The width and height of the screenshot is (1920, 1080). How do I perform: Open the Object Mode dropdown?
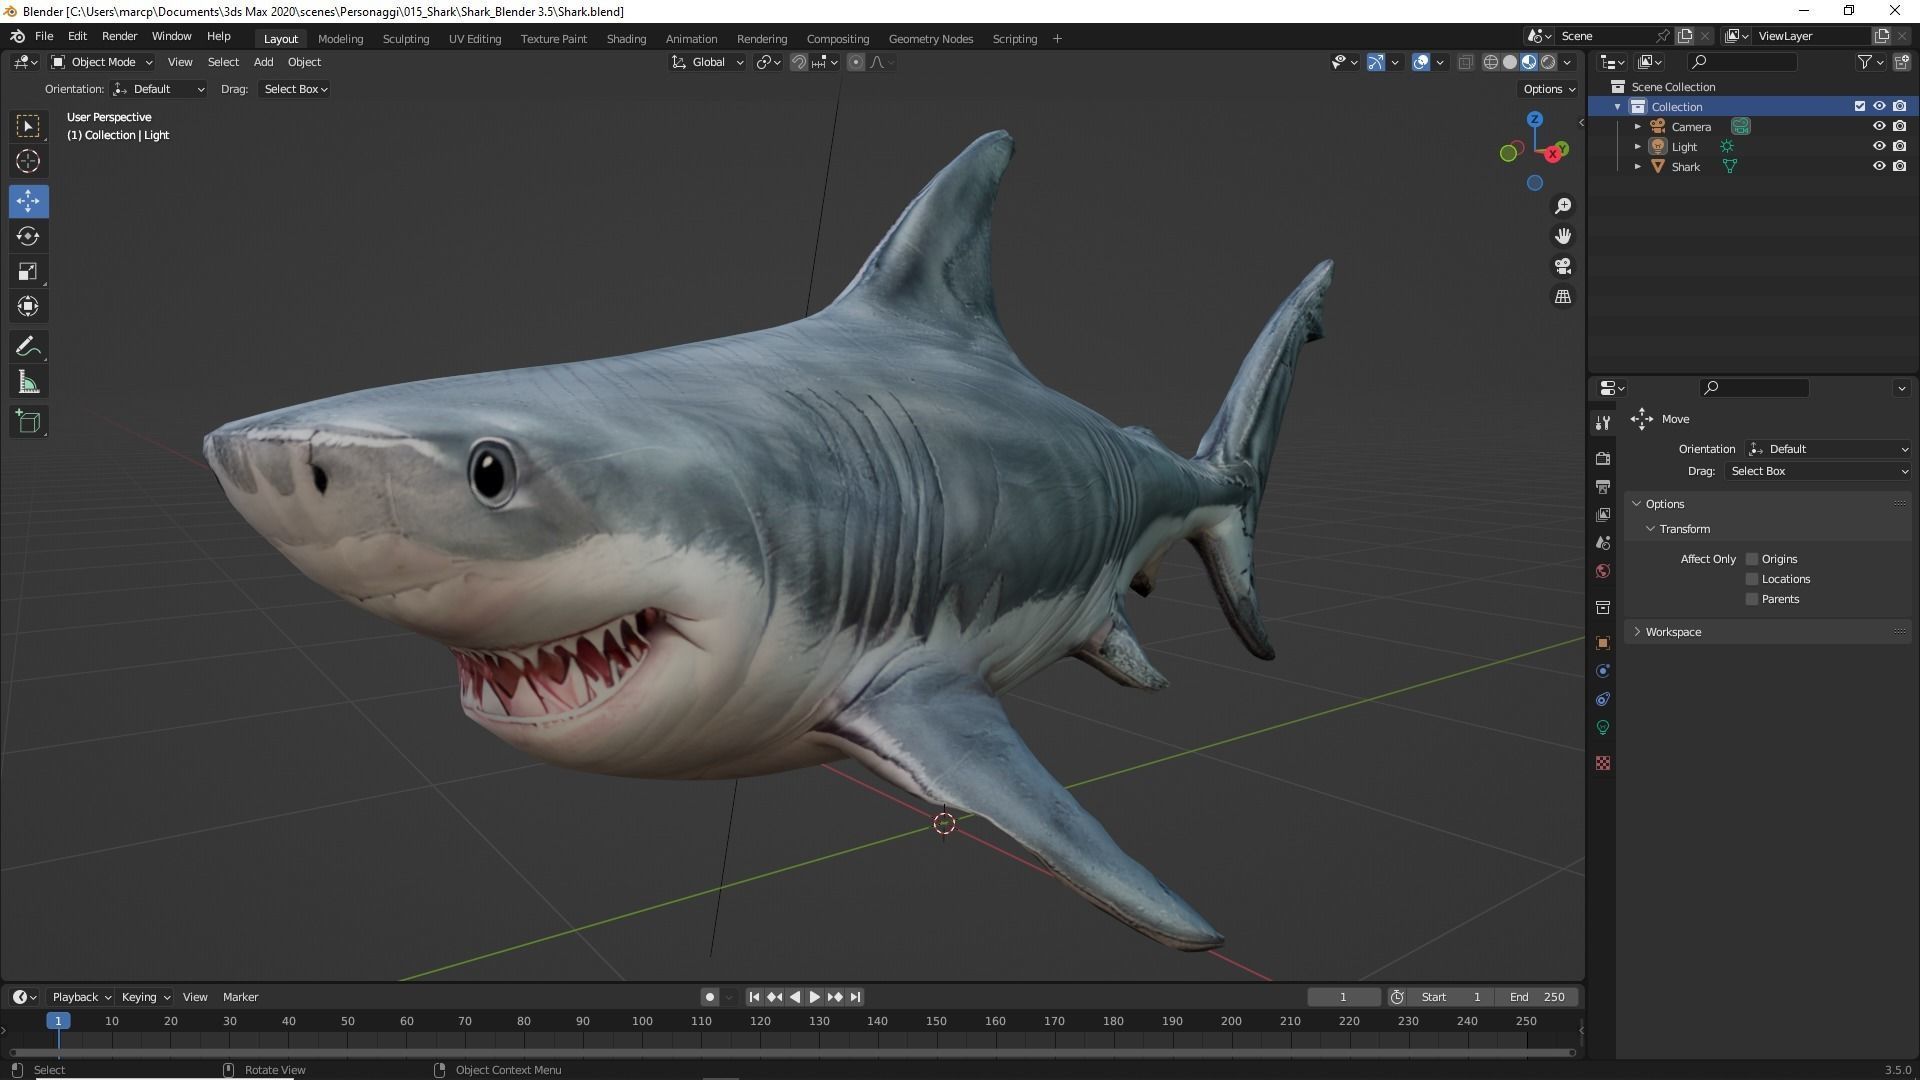(102, 62)
